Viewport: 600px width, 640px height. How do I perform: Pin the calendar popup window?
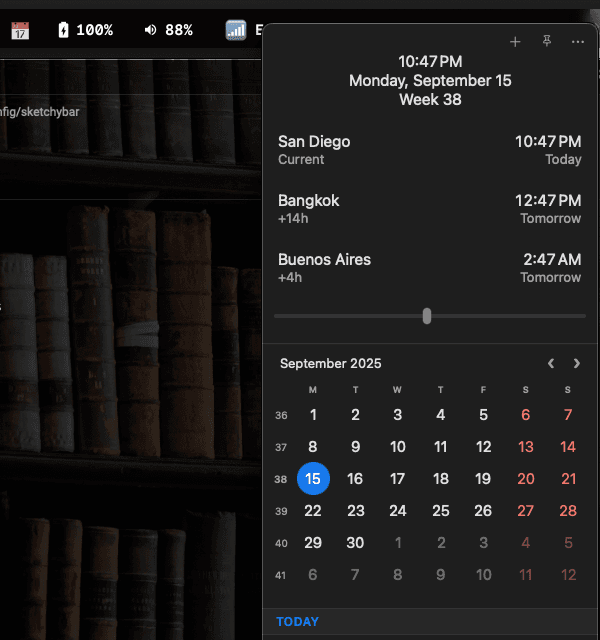pyautogui.click(x=546, y=42)
